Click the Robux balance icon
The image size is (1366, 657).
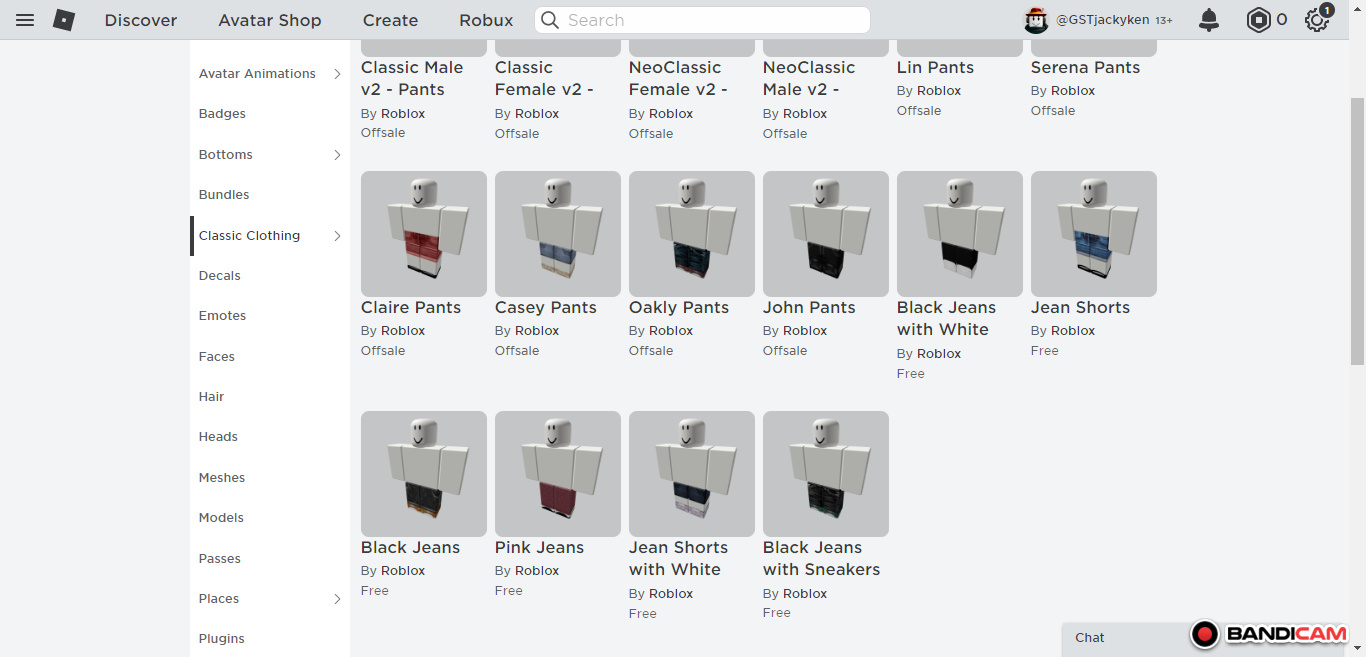[1257, 20]
